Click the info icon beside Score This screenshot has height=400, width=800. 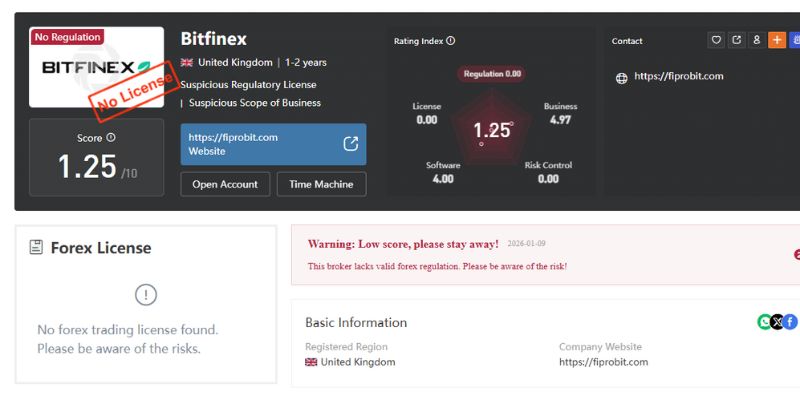(x=111, y=138)
